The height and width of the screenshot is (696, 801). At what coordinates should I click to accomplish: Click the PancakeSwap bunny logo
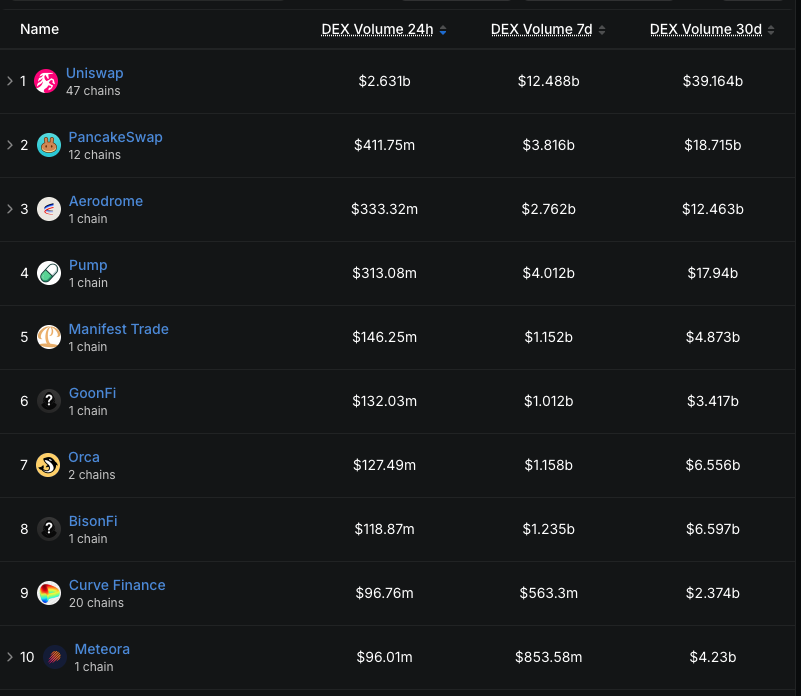(x=49, y=145)
